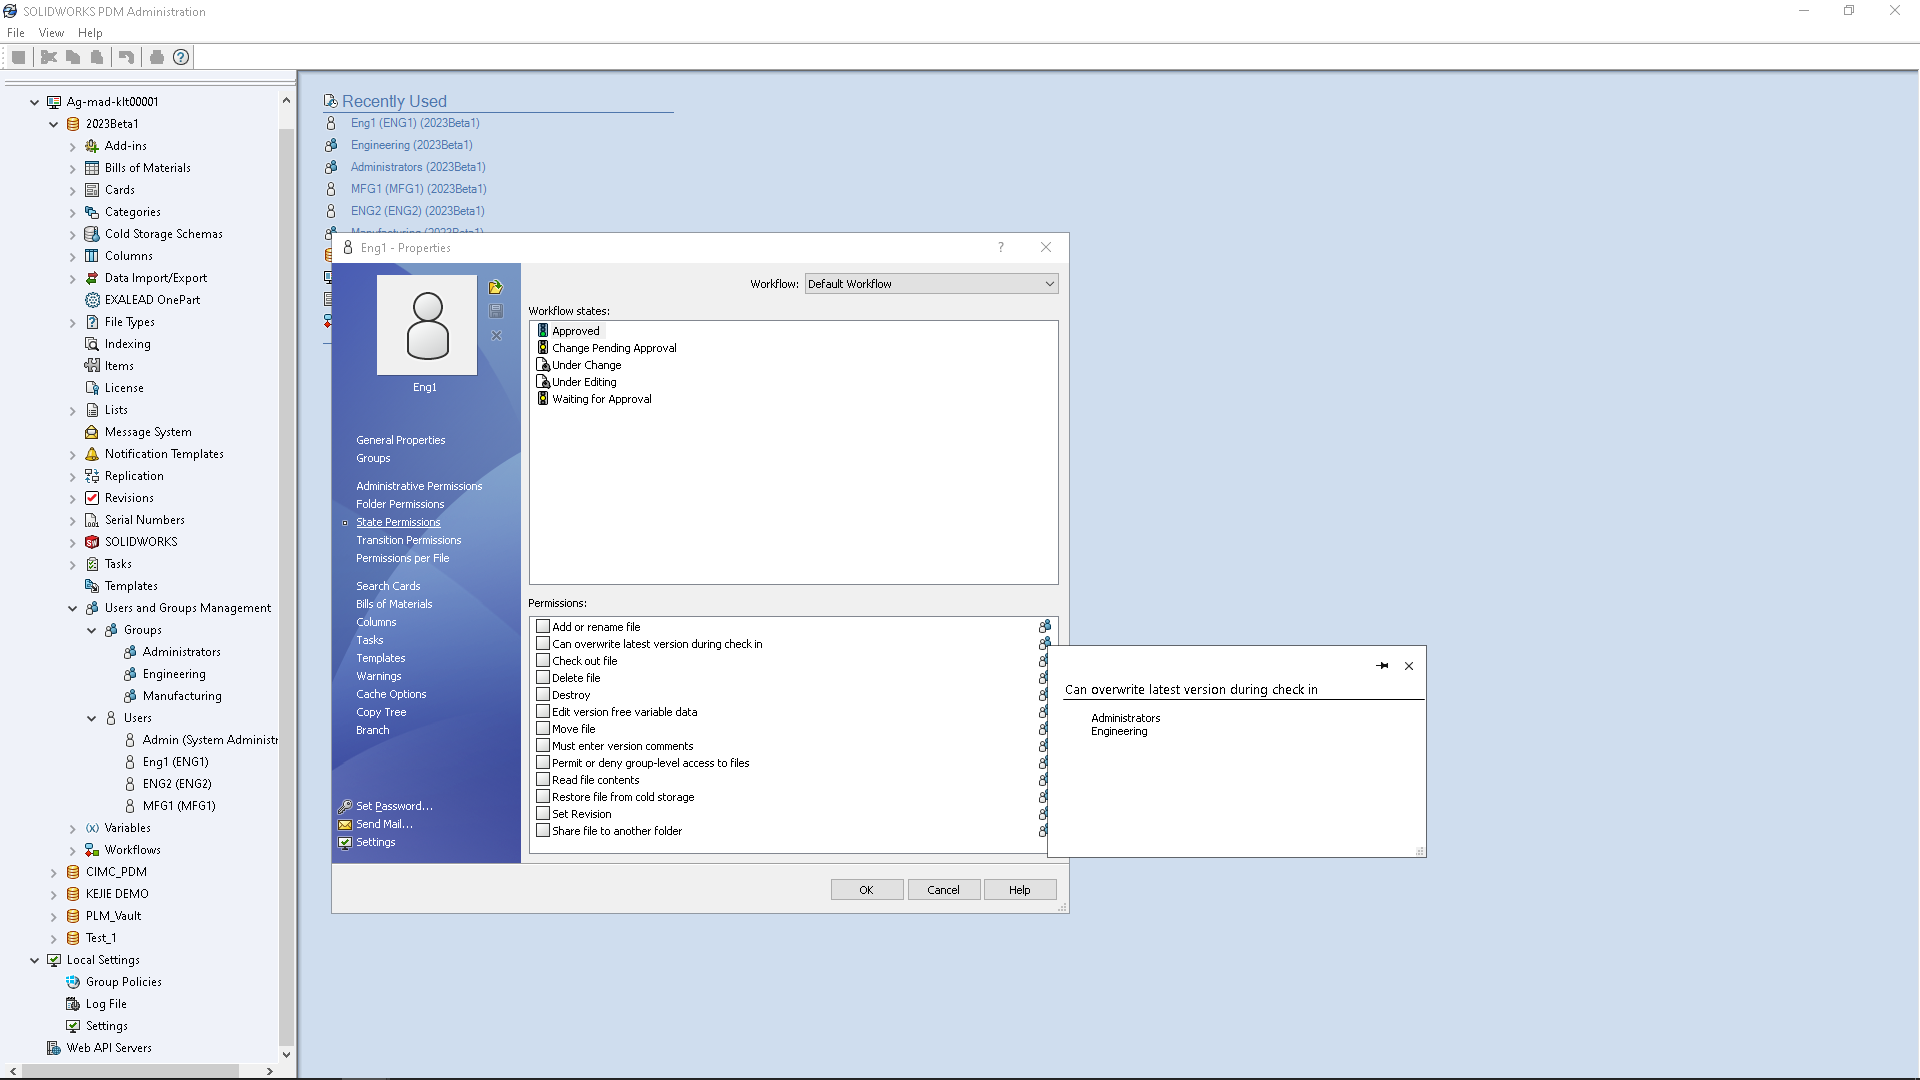Open Set Password from the key icon
The height and width of the screenshot is (1080, 1920).
(x=343, y=806)
